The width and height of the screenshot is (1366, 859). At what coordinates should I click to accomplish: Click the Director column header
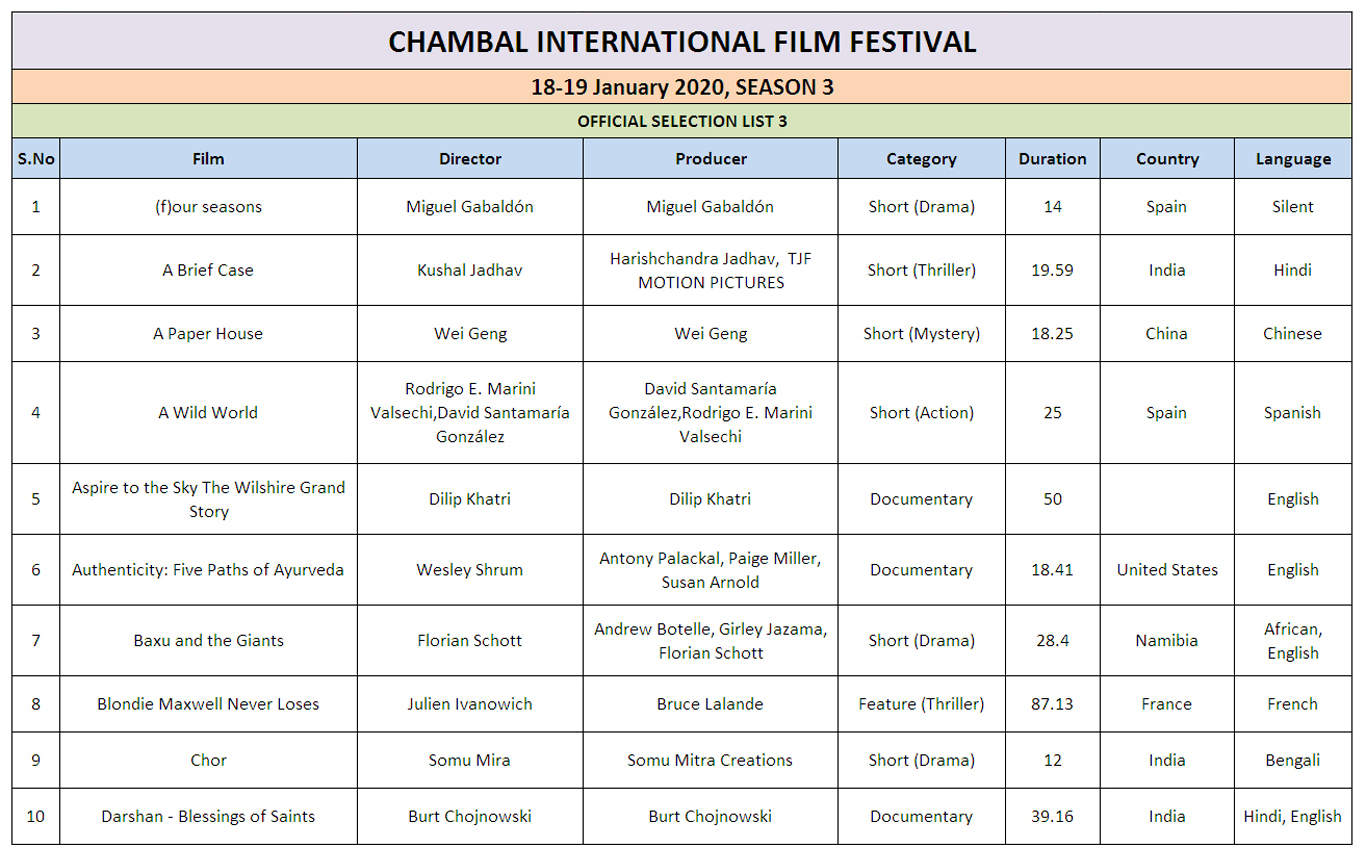click(x=470, y=158)
